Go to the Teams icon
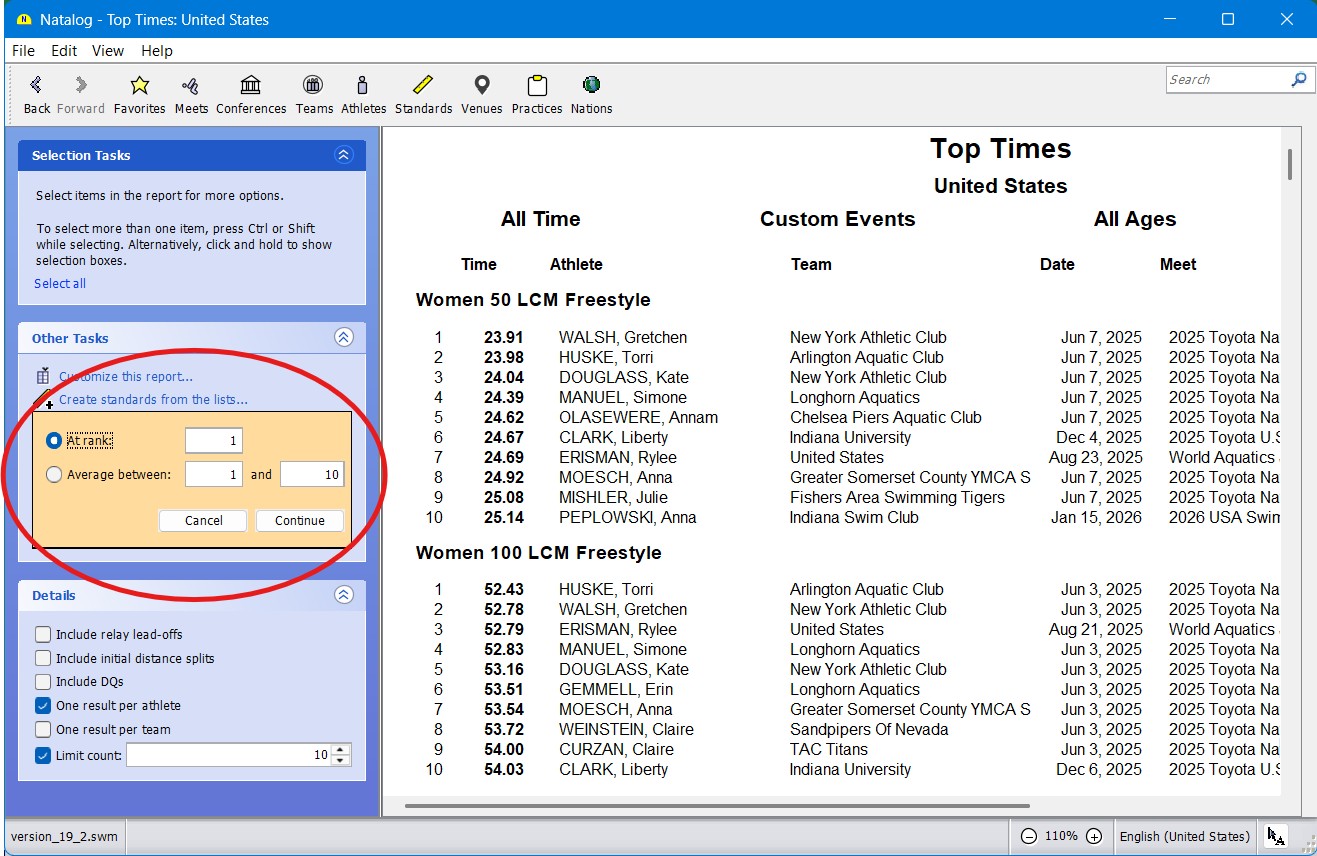This screenshot has height=856, width=1317. (314, 86)
